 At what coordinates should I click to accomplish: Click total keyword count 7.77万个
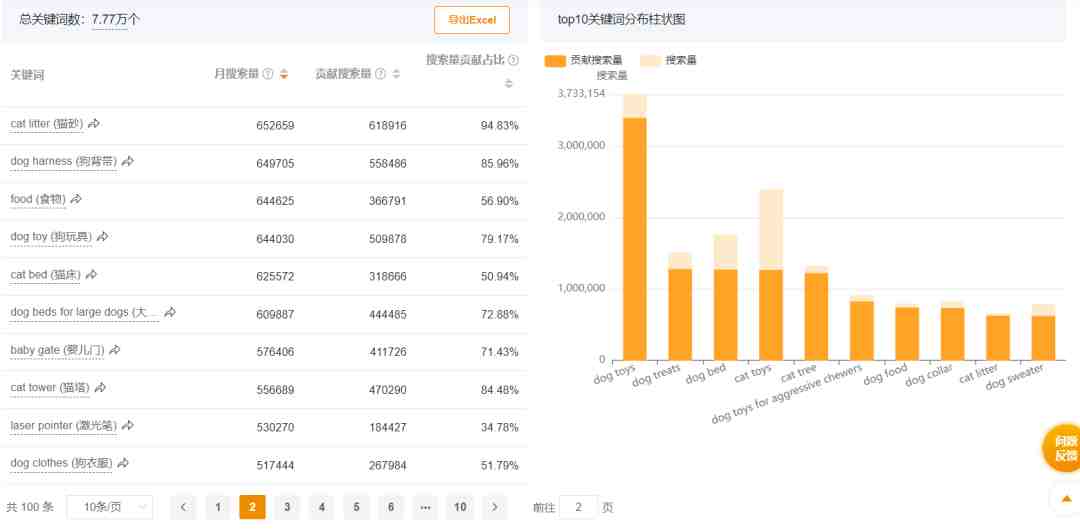[116, 20]
